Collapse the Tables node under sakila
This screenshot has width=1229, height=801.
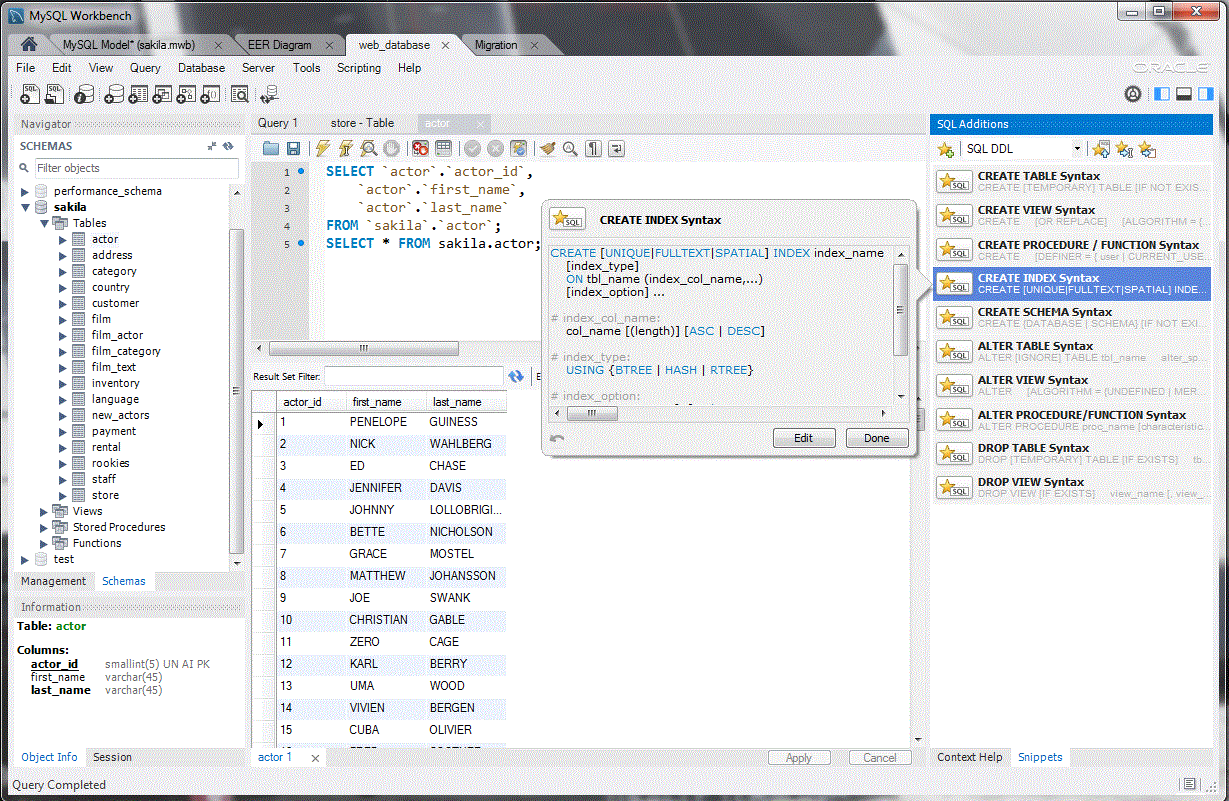coord(44,223)
